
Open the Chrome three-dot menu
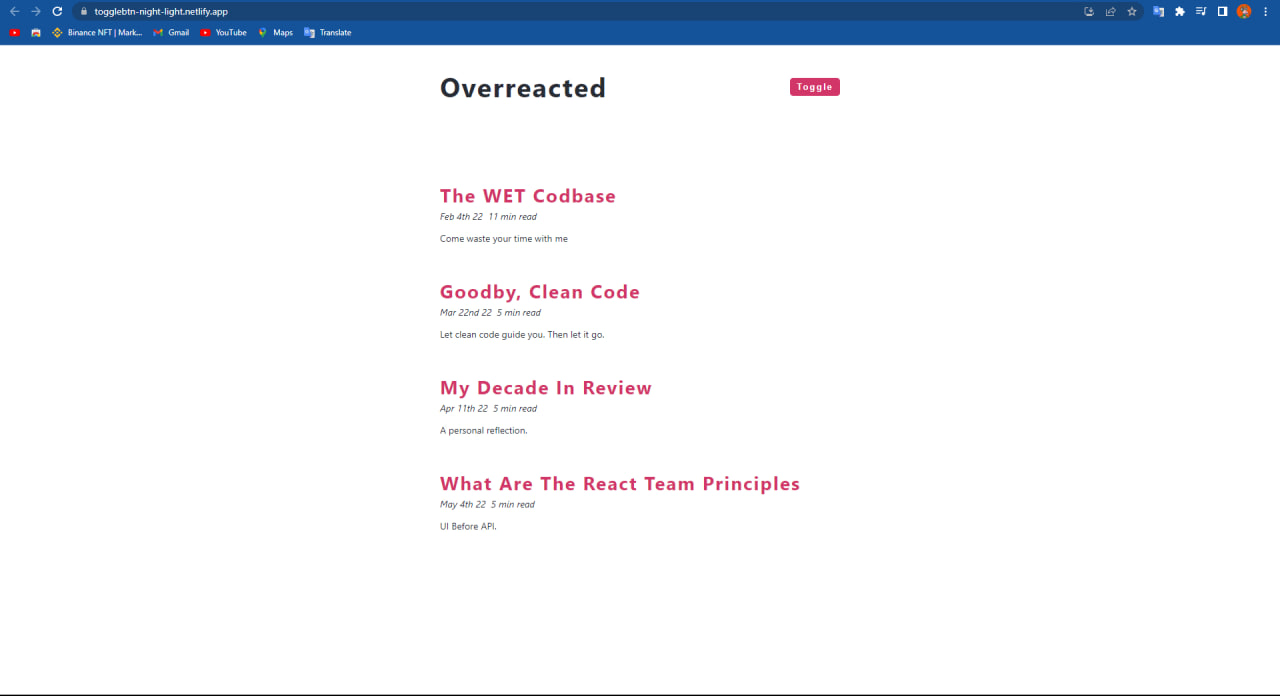click(1264, 11)
